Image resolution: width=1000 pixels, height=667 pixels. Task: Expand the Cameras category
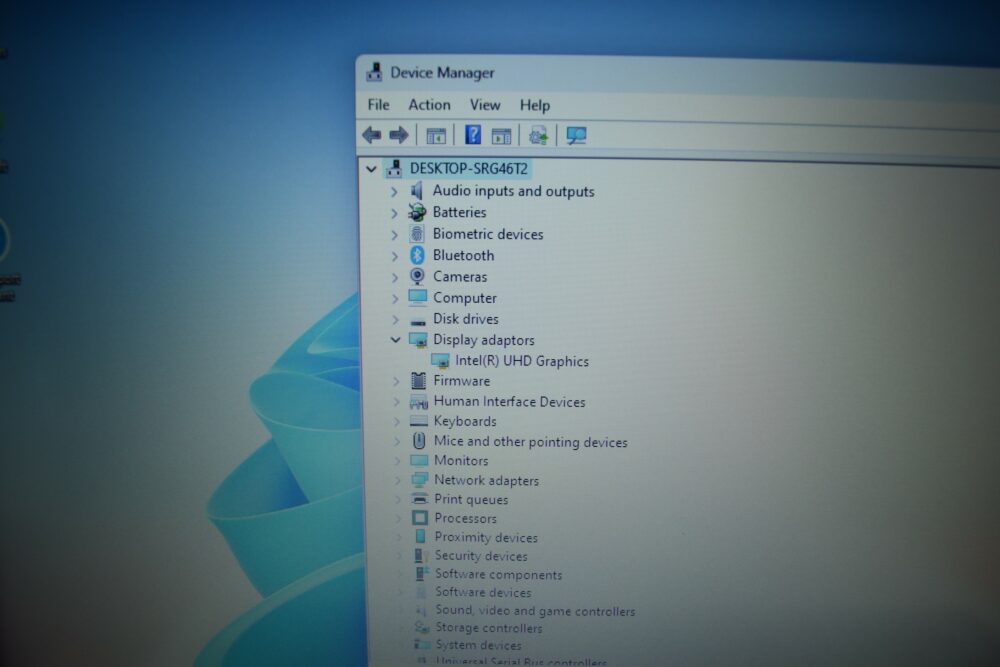pos(395,277)
